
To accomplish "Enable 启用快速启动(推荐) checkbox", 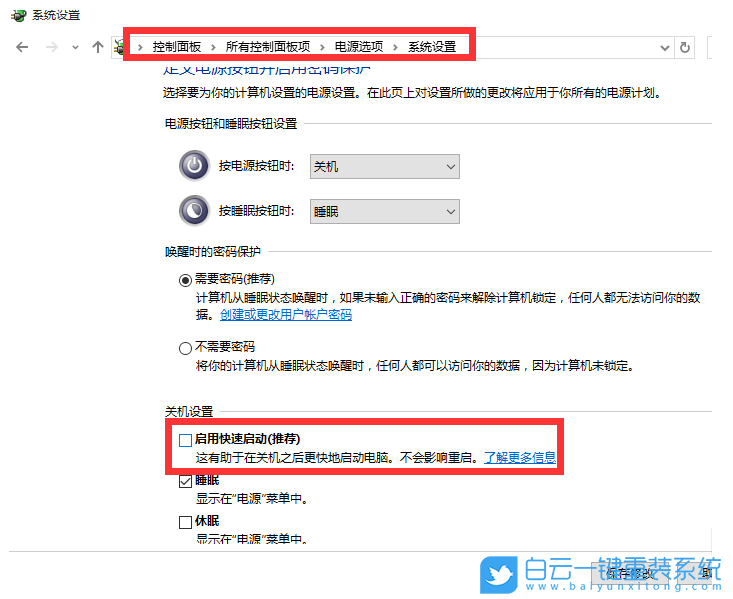I will pyautogui.click(x=186, y=440).
